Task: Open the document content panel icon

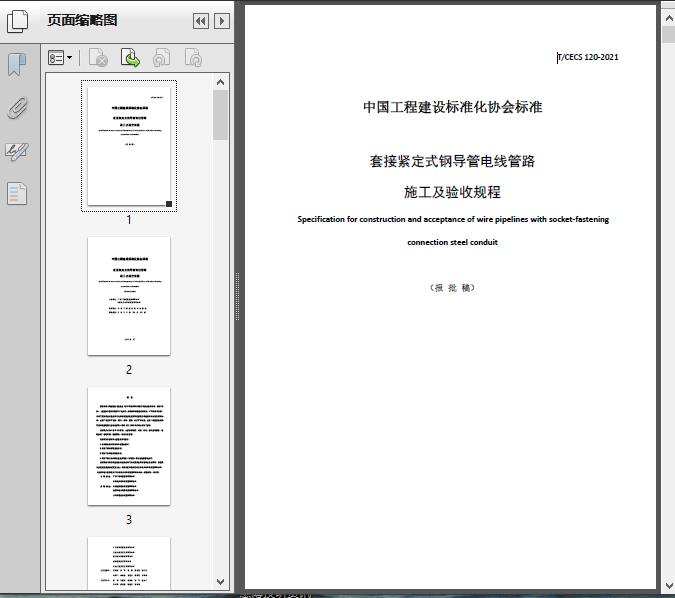Action: pos(17,194)
